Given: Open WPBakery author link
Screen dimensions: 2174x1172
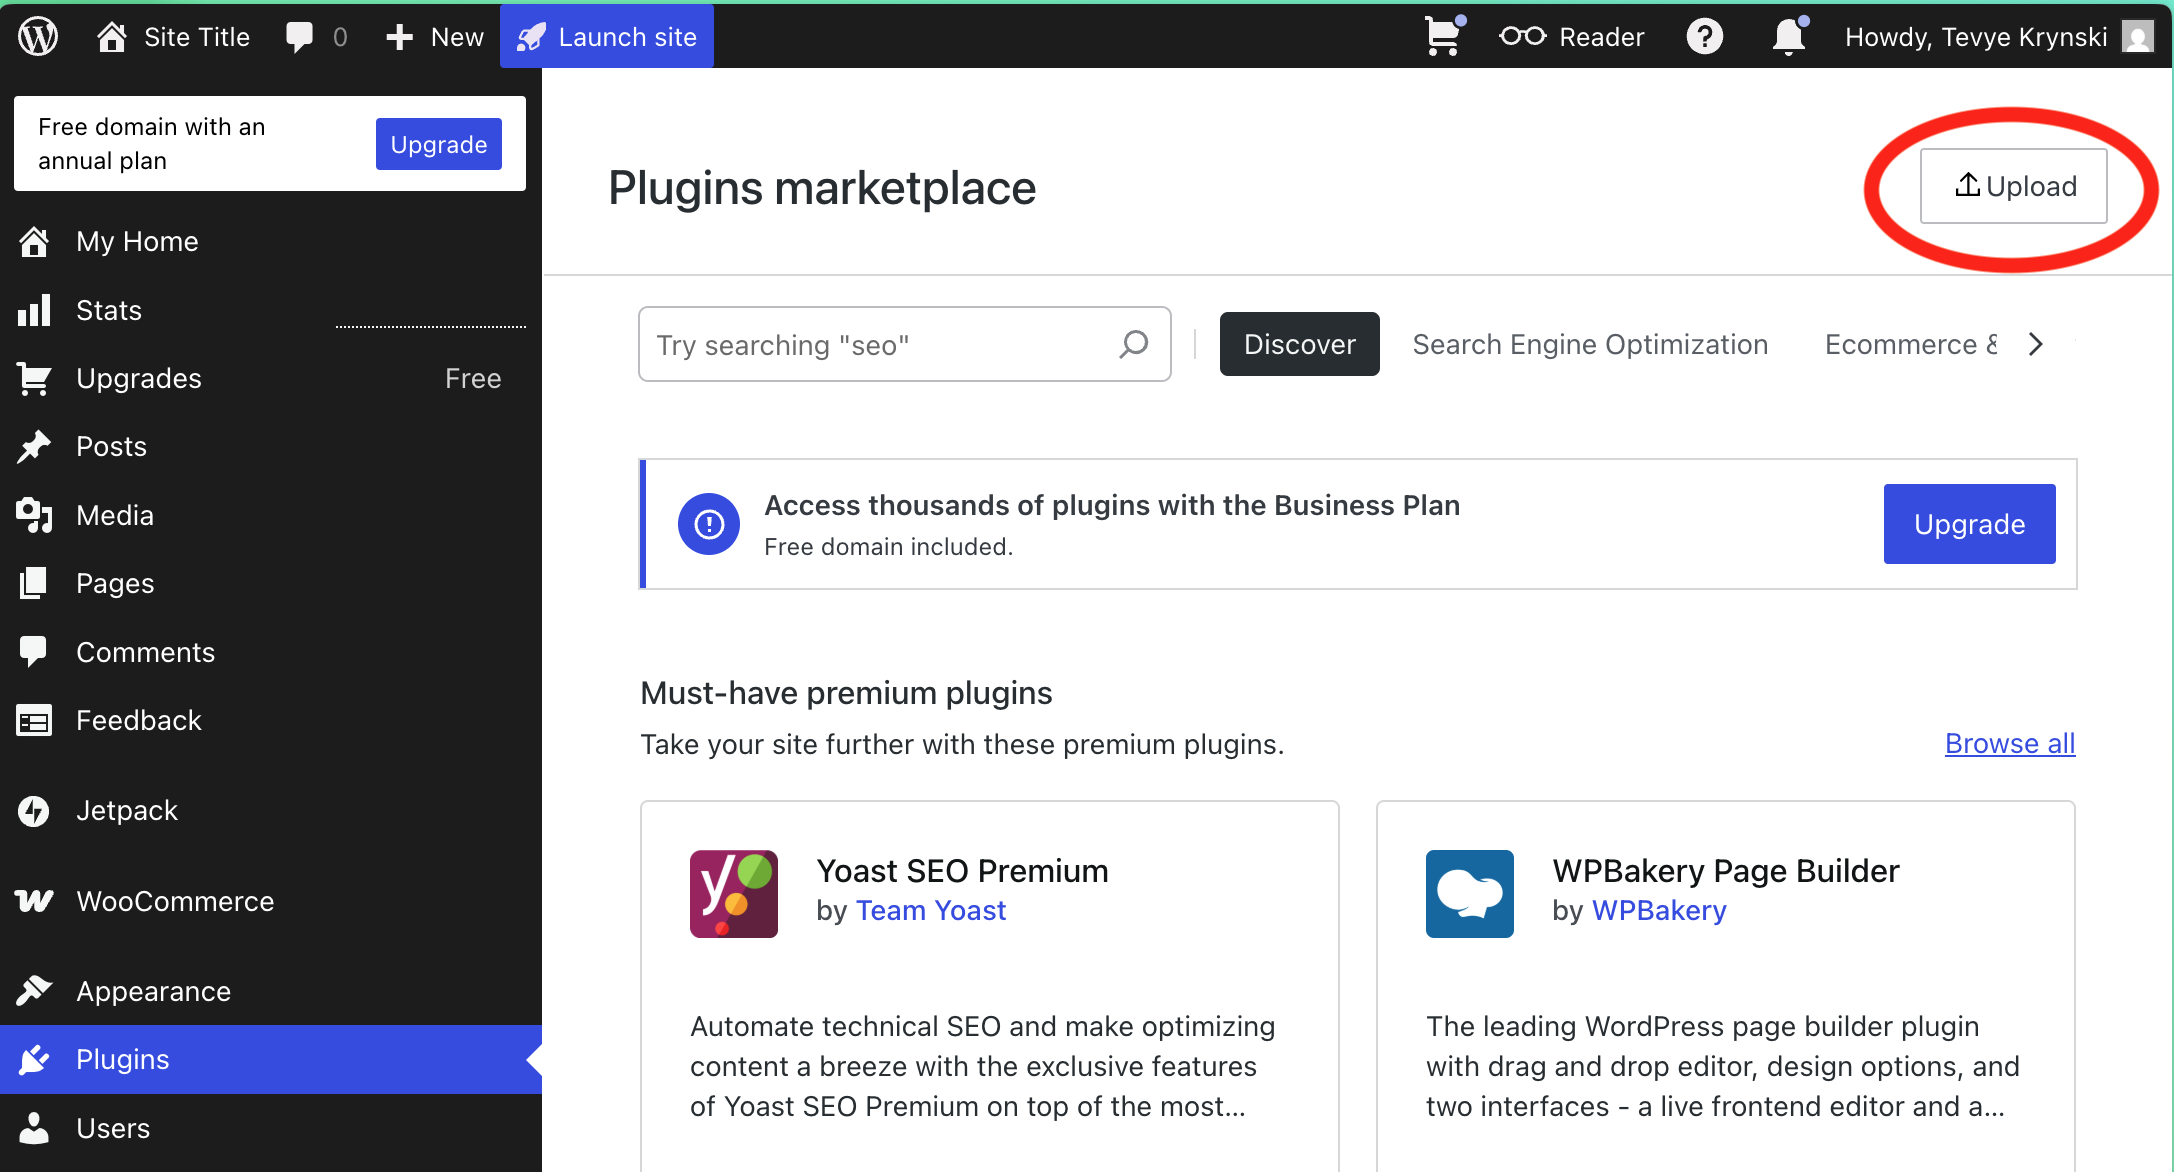Looking at the screenshot, I should point(1659,911).
